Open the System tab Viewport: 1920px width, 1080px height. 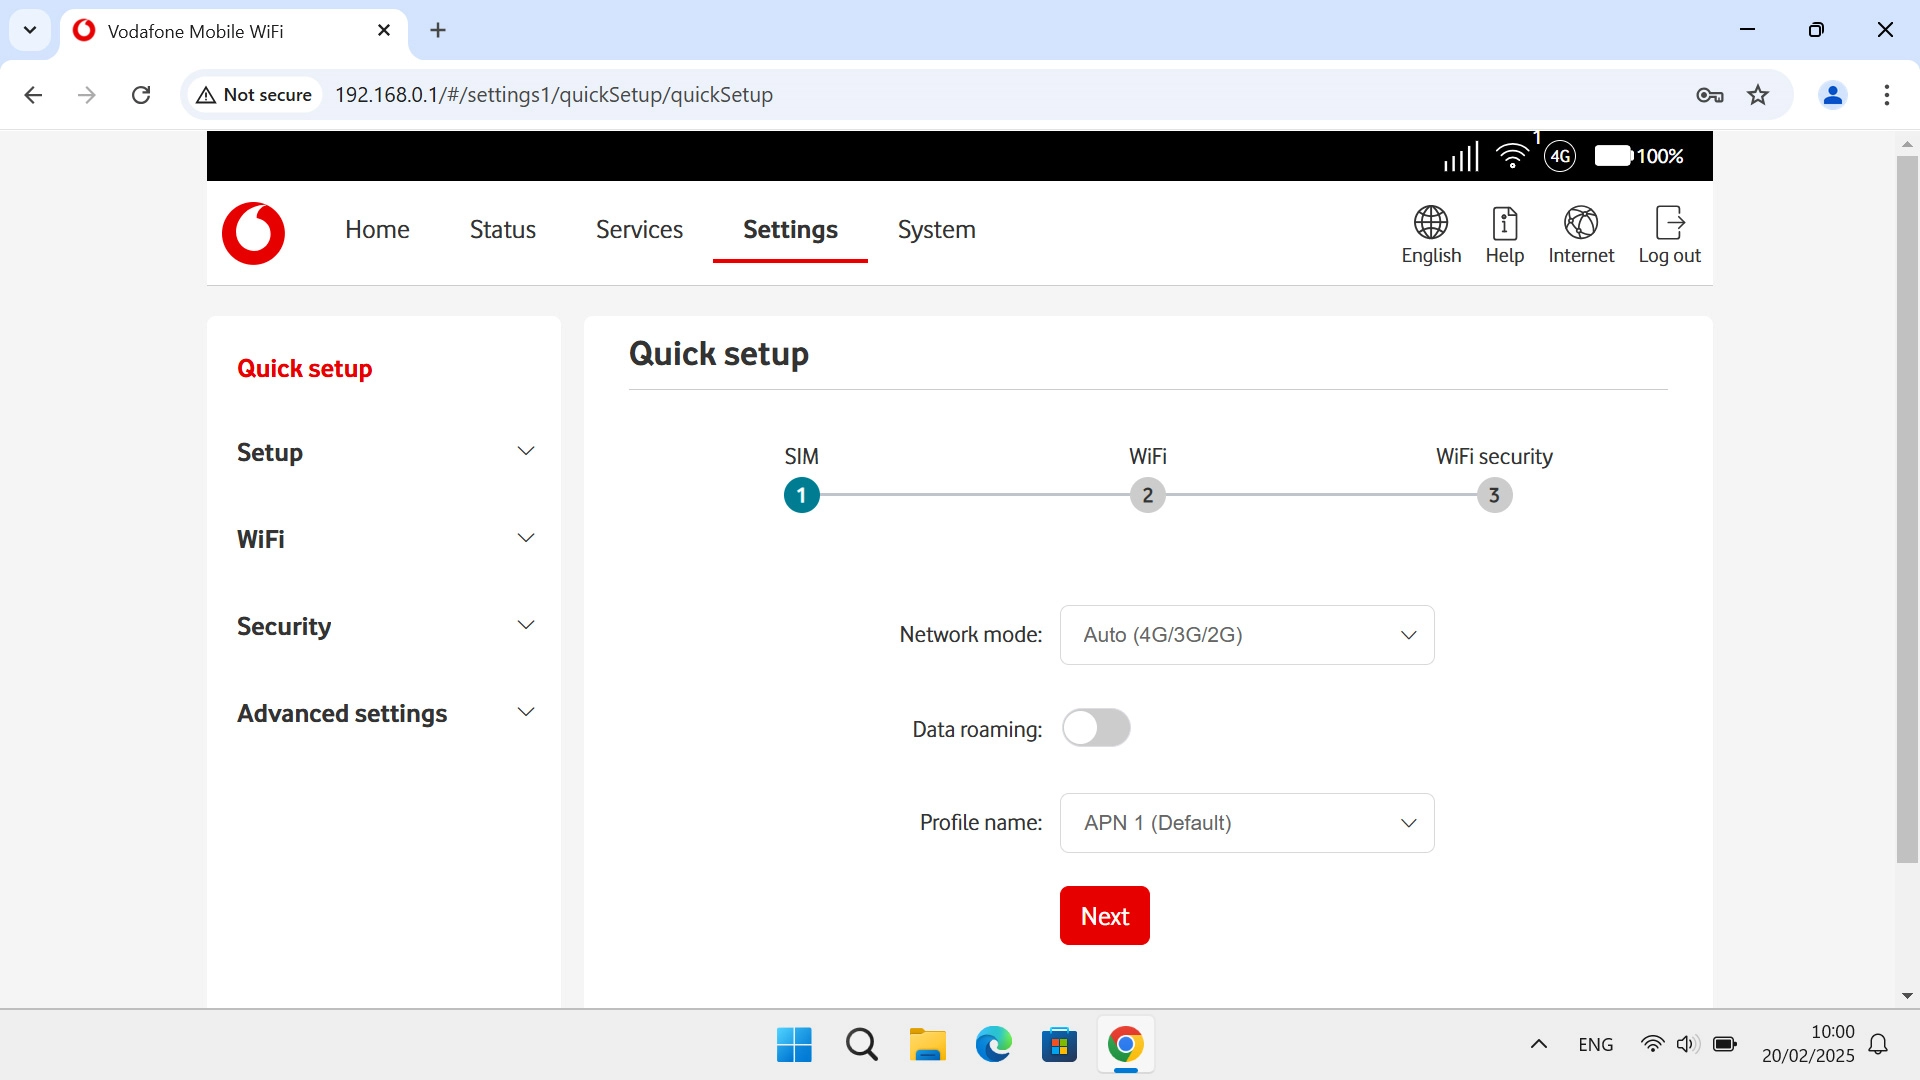(936, 230)
